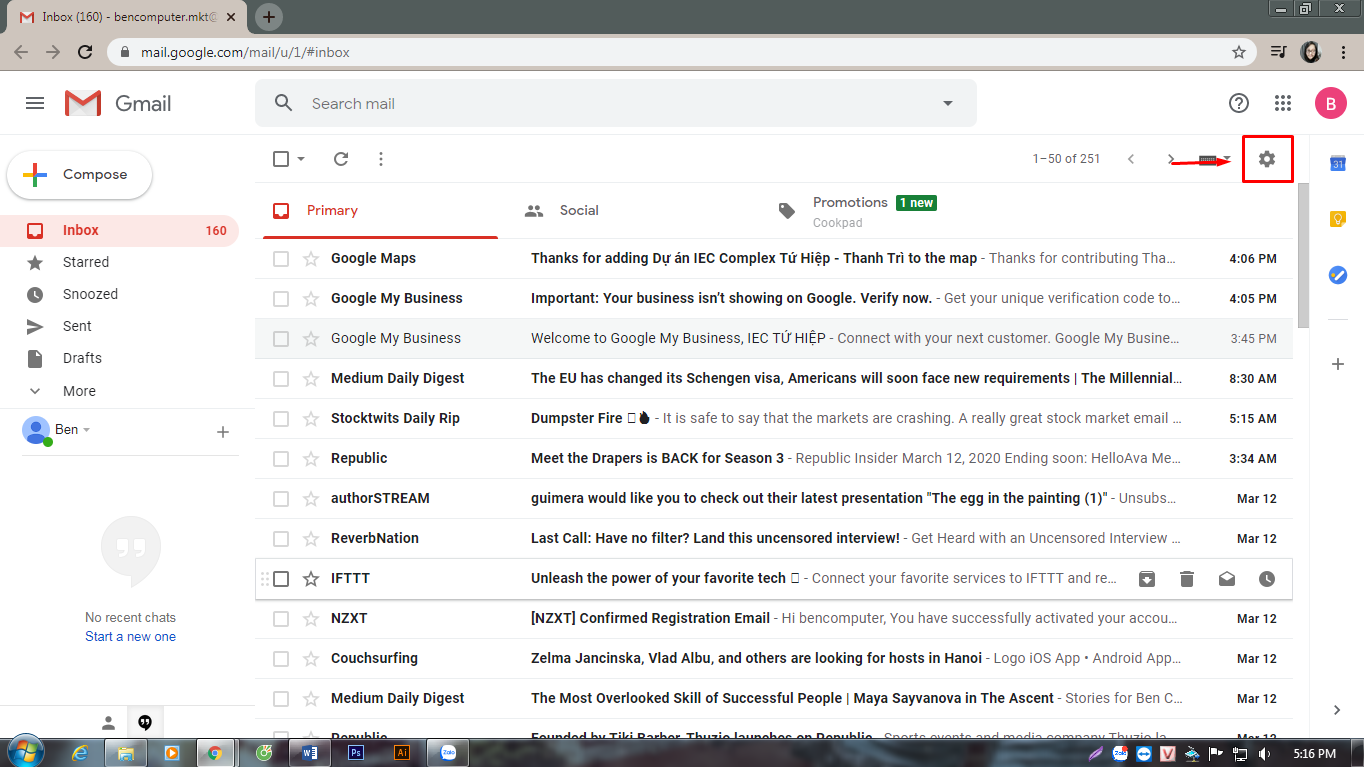Screen dimensions: 1364x767
Task: Star the Google Maps email
Action: pos(311,258)
